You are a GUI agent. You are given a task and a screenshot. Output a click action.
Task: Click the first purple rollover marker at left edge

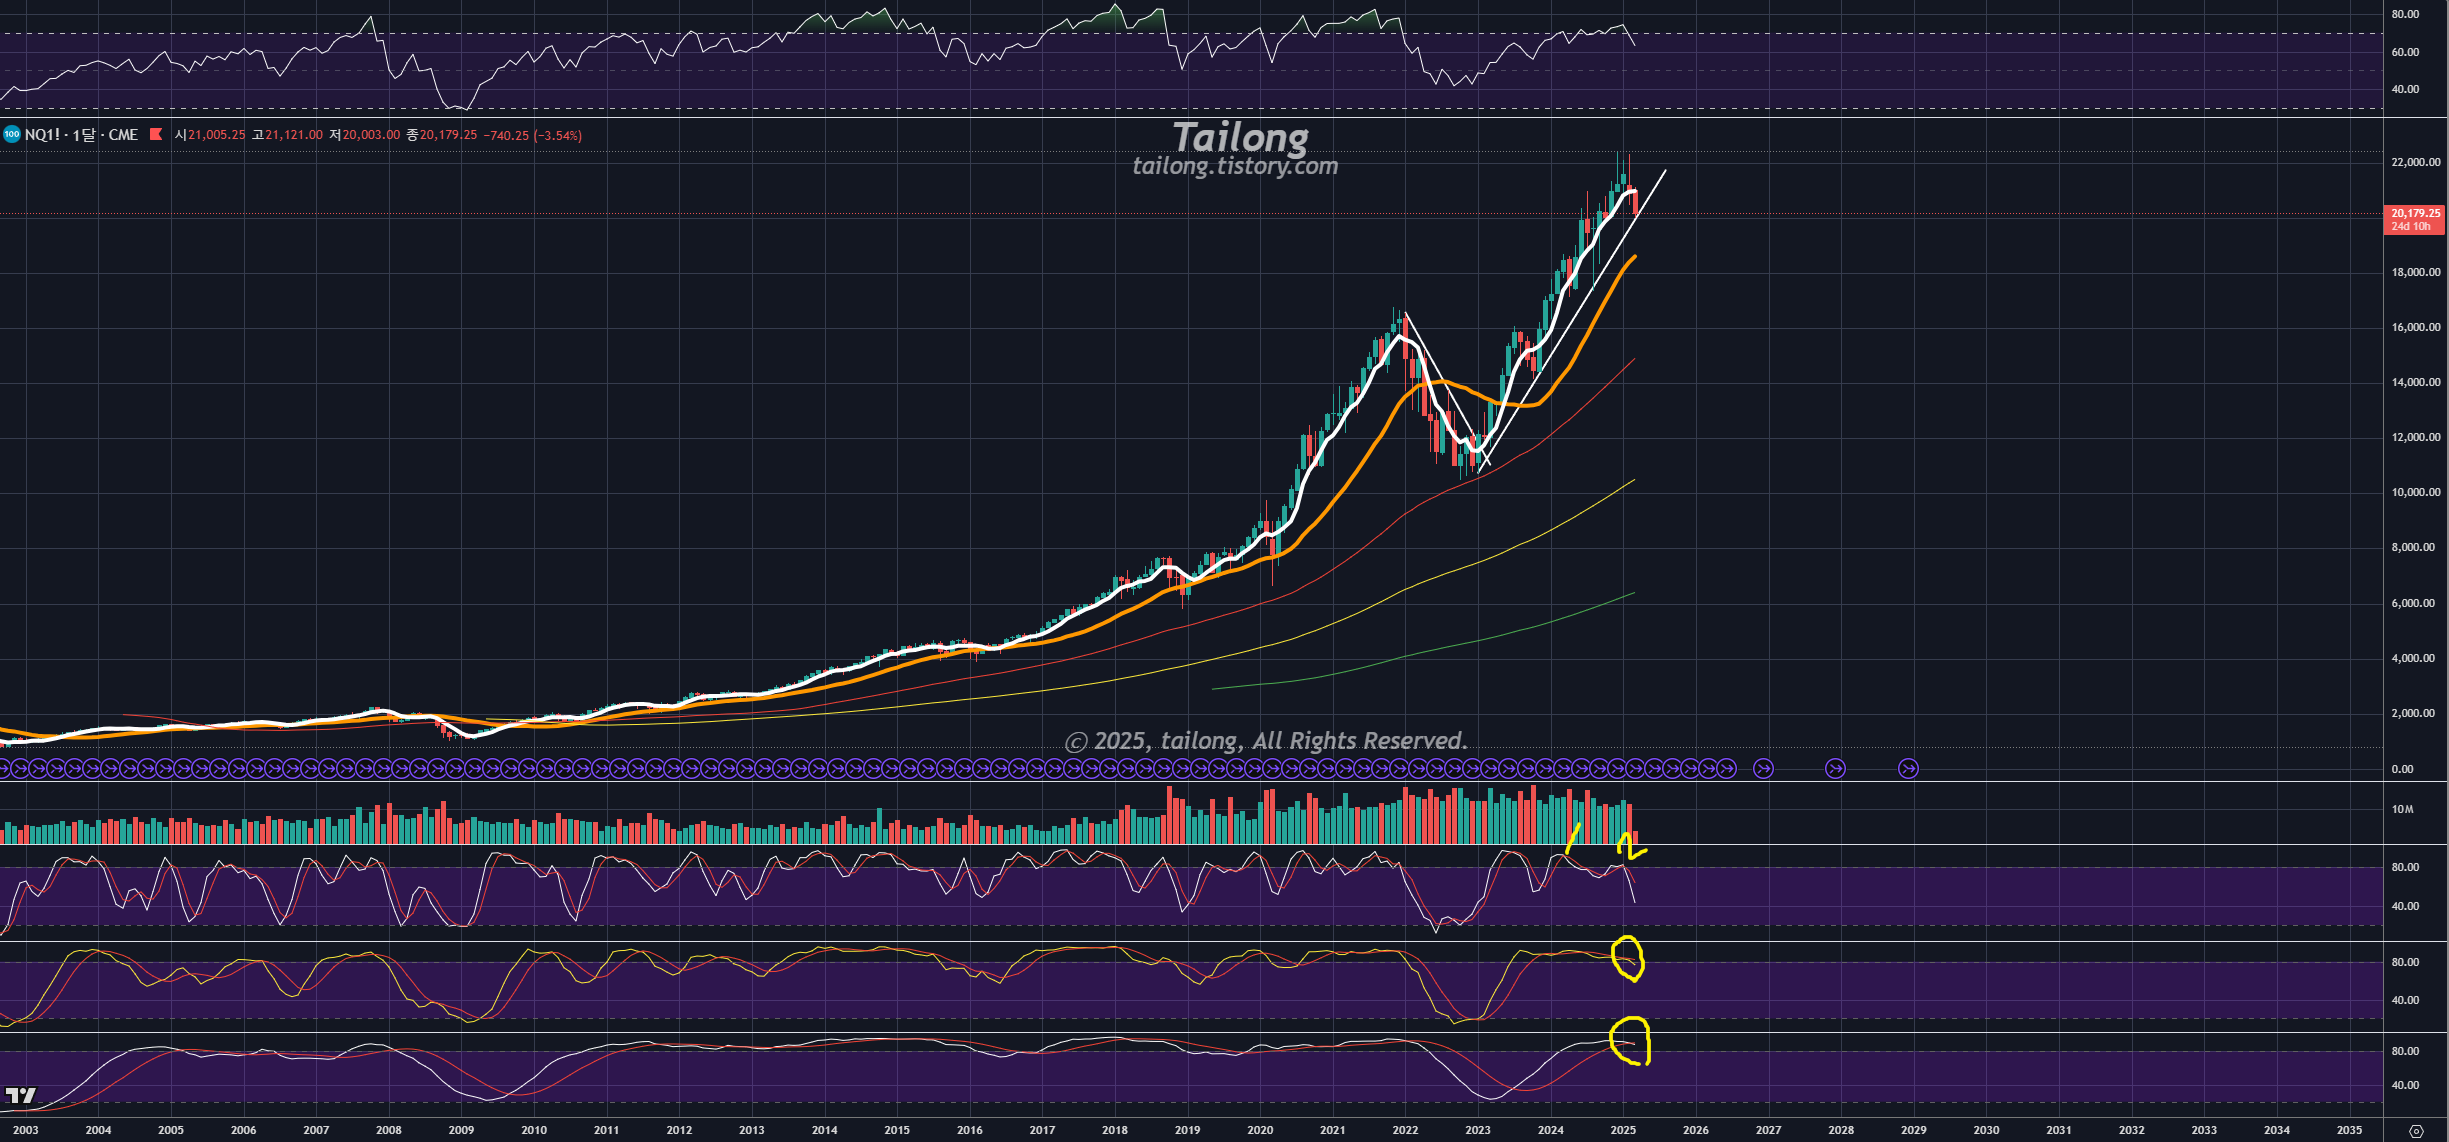point(4,769)
